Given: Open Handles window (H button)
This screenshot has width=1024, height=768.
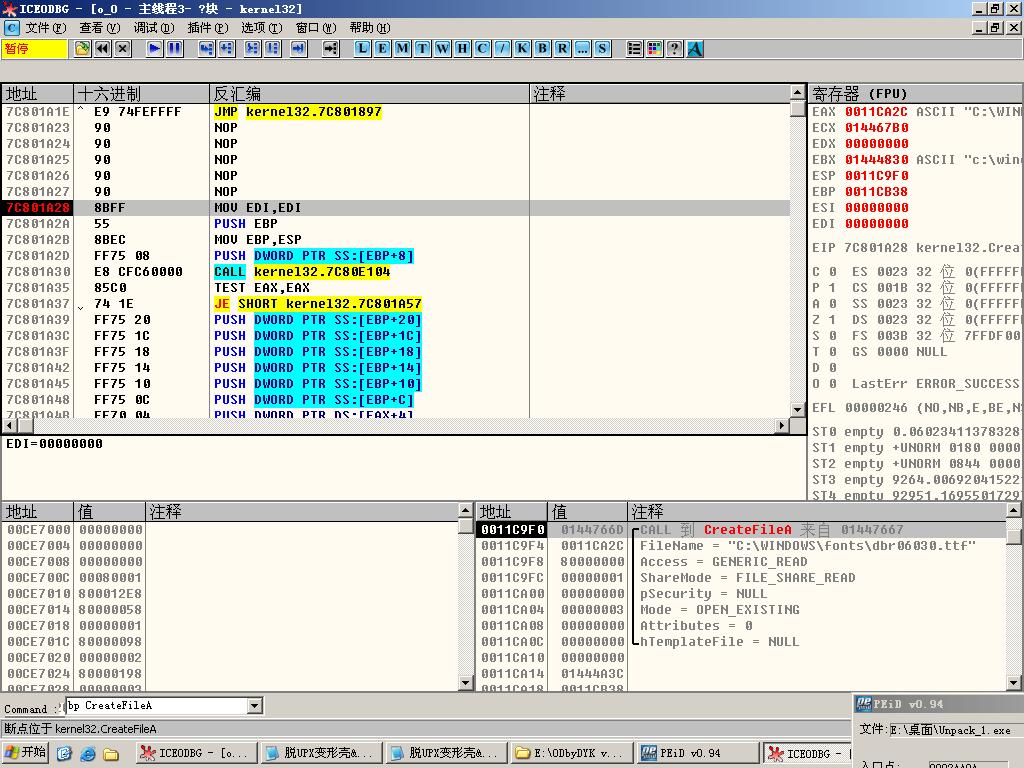Looking at the screenshot, I should [x=462, y=48].
